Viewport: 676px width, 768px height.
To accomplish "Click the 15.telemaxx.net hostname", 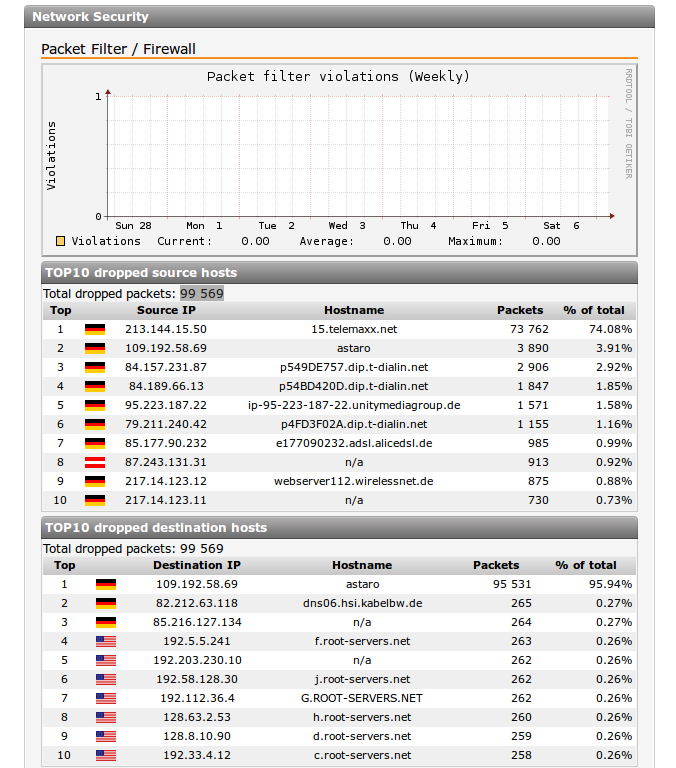I will coord(354,329).
